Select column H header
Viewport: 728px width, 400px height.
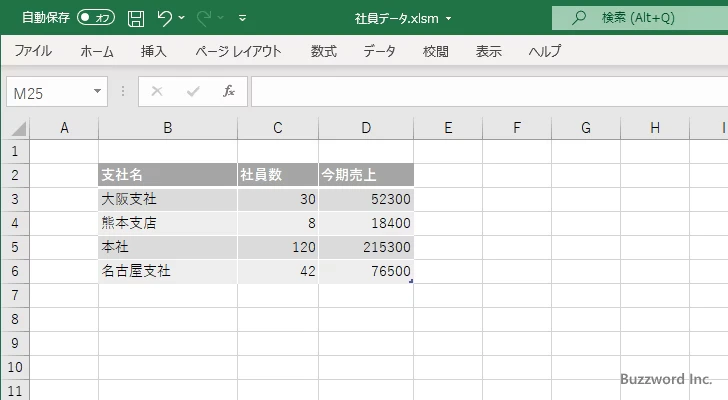click(x=655, y=128)
